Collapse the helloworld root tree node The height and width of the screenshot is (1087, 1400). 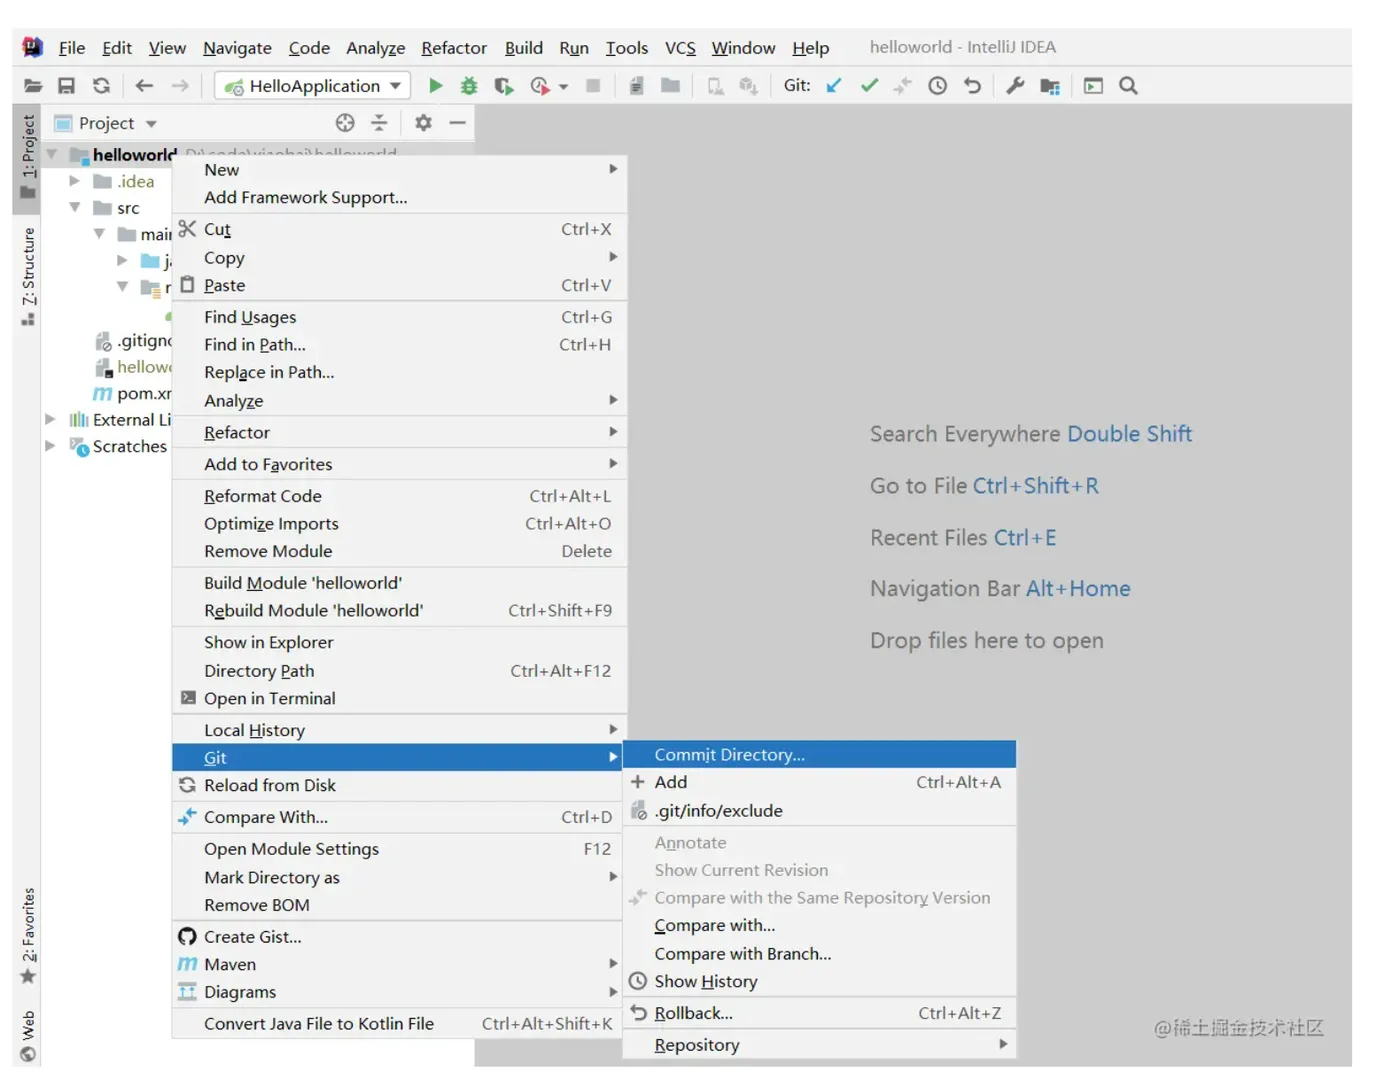[x=51, y=154]
